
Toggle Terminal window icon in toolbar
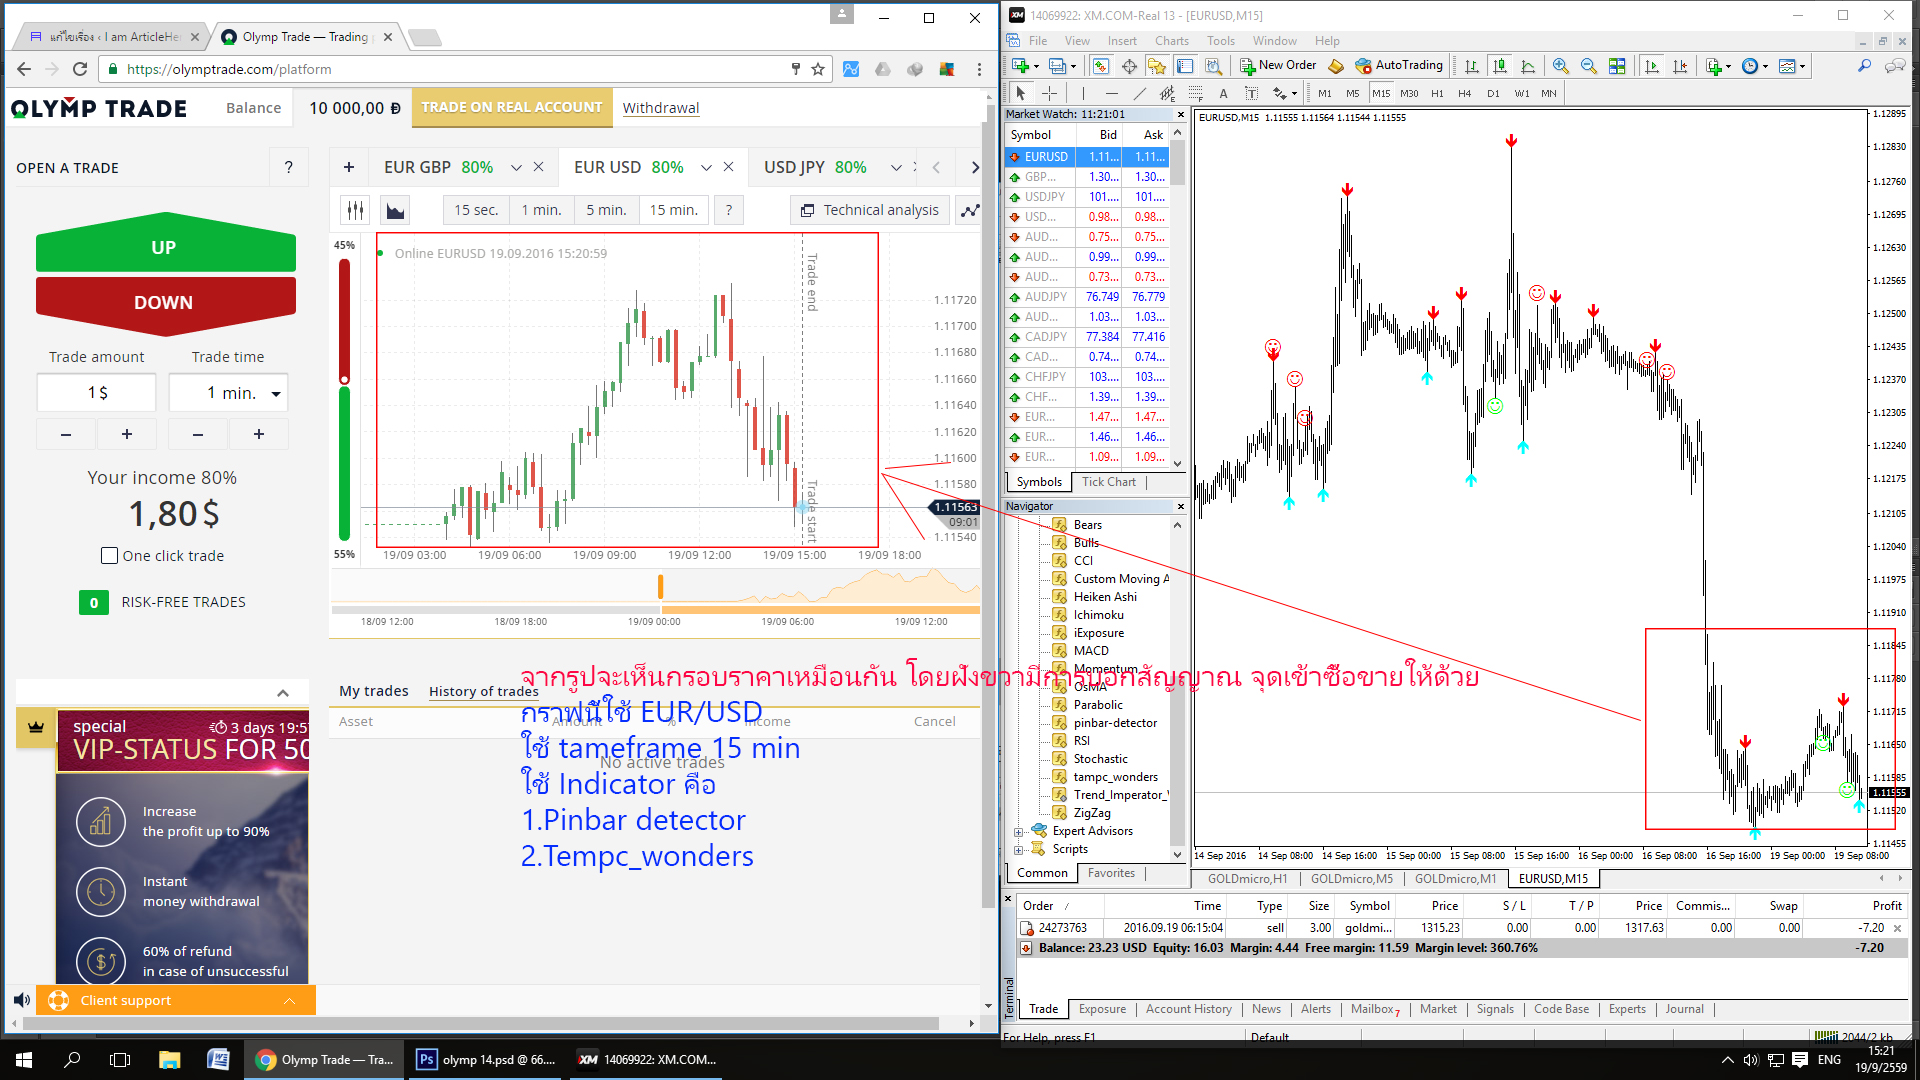point(1185,66)
